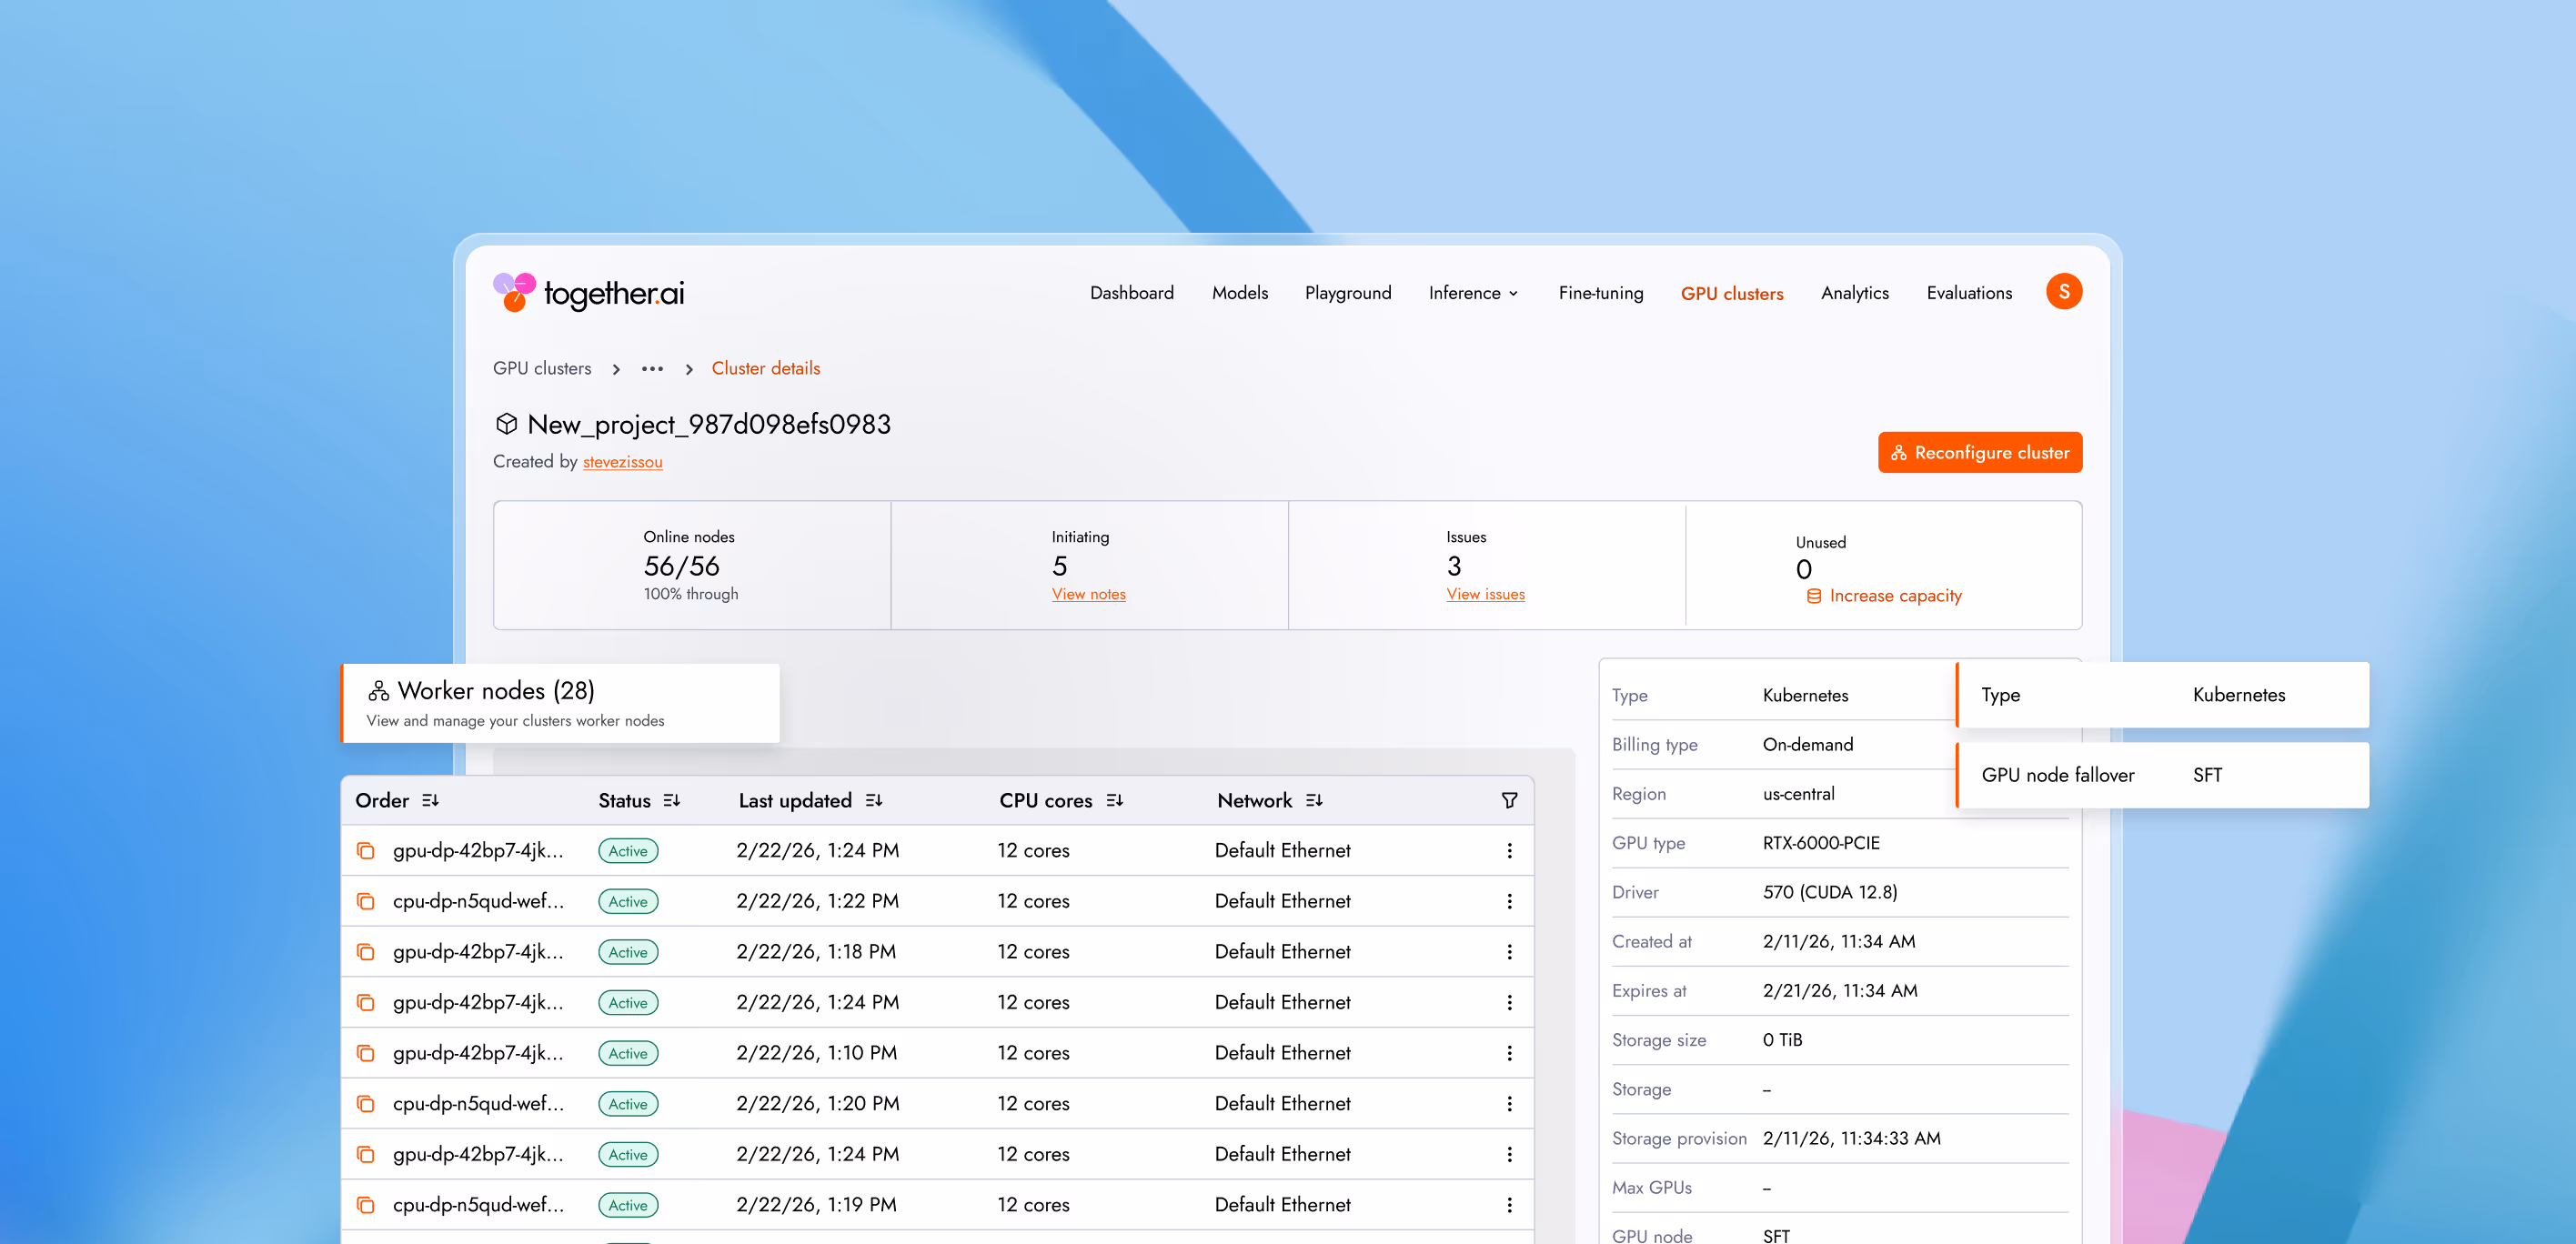Sort by Status column
The height and width of the screenshot is (1244, 2576).
672,801
